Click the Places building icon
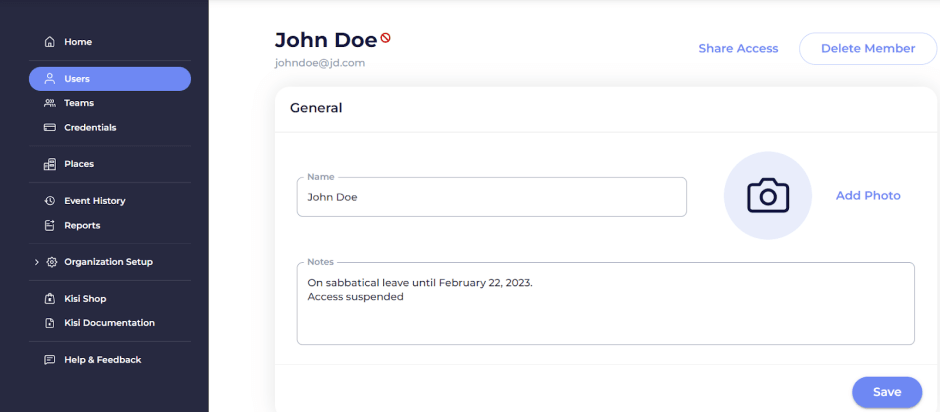 click(50, 164)
